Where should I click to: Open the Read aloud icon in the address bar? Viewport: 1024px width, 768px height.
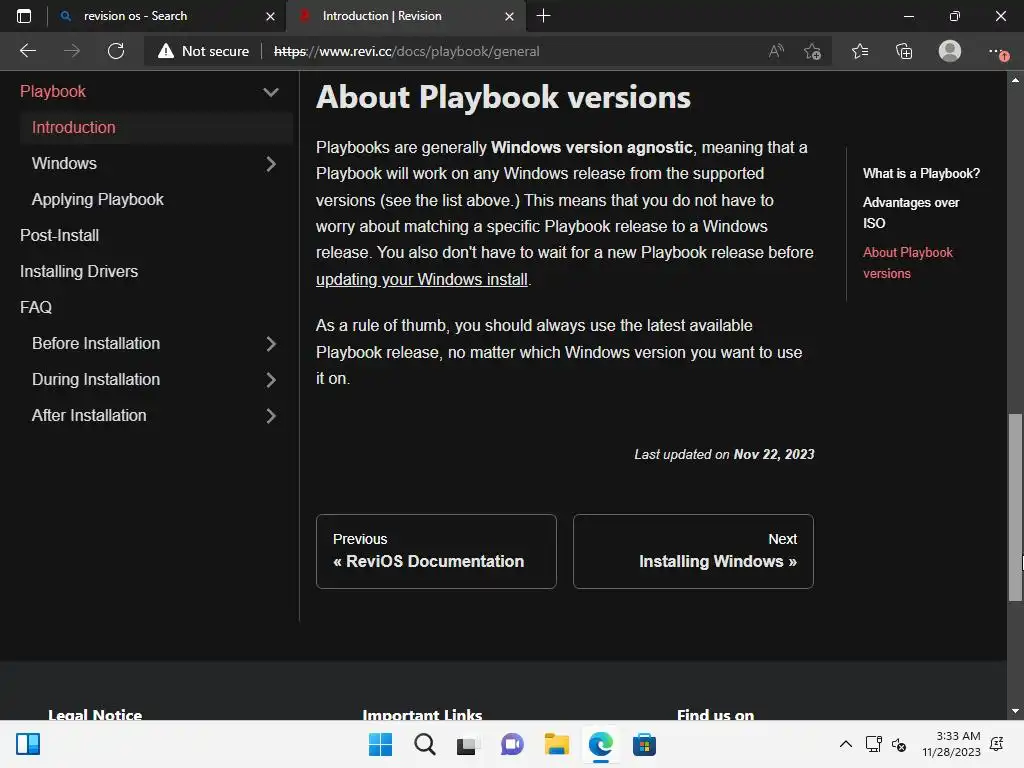[776, 51]
